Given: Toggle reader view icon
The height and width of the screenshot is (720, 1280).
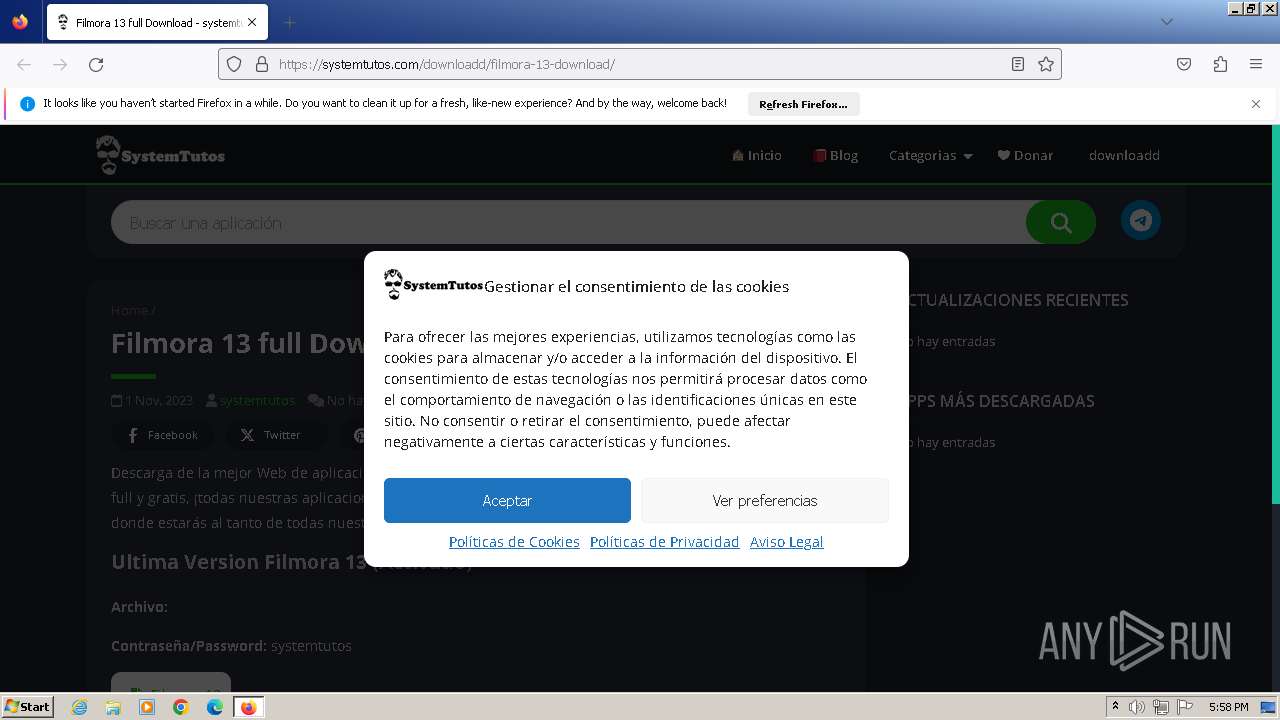Looking at the screenshot, I should [x=1018, y=64].
